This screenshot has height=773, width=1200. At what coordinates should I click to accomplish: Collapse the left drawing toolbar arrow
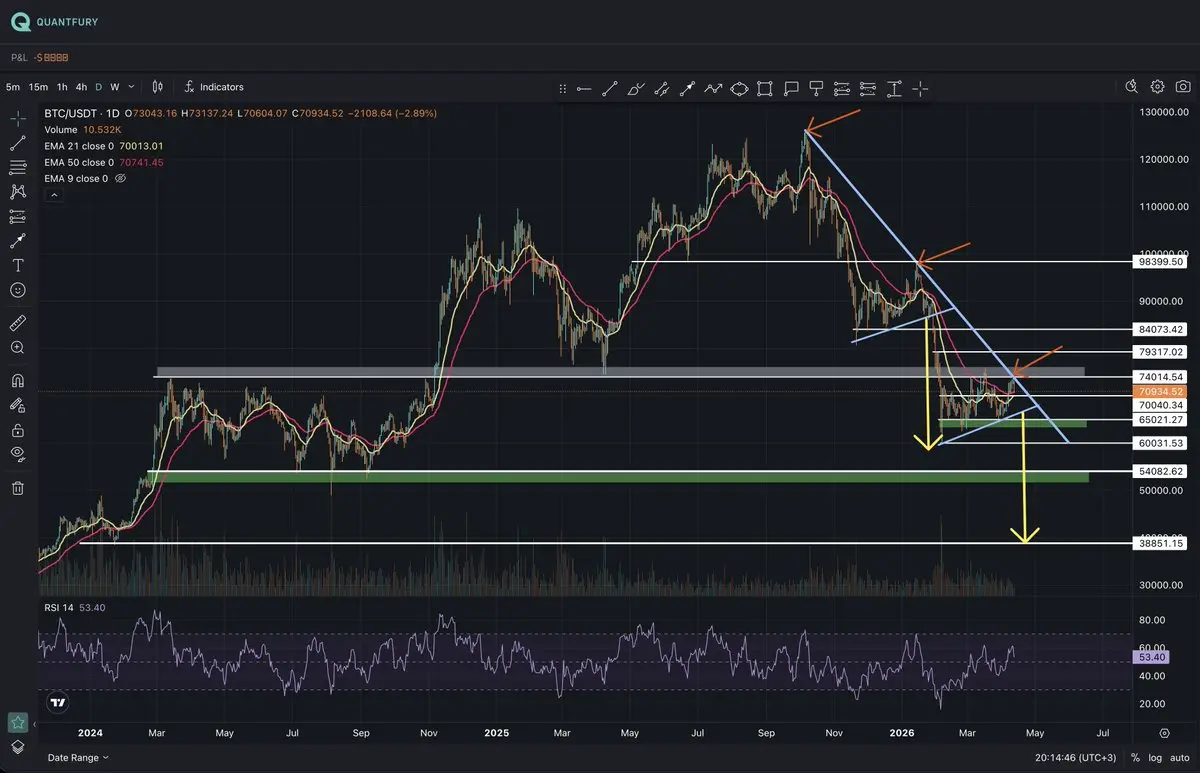pyautogui.click(x=35, y=724)
